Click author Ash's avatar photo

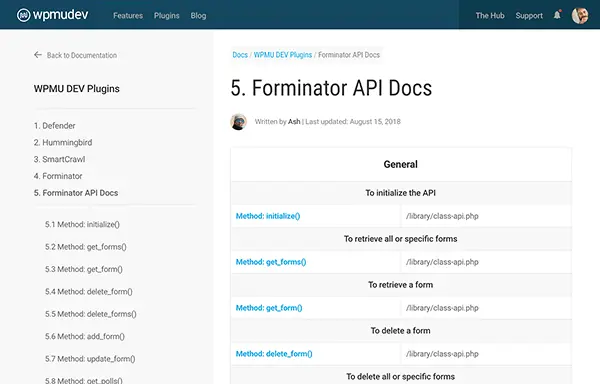pos(238,122)
